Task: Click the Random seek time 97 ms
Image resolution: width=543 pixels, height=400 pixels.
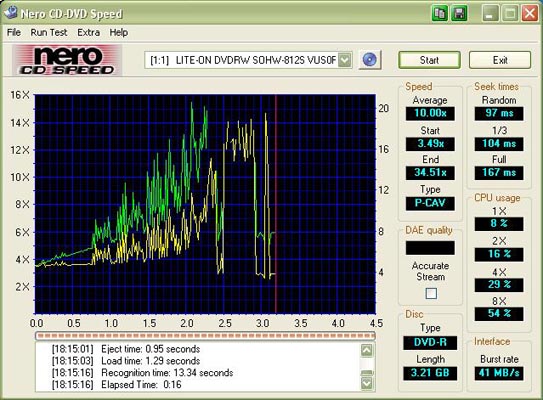Action: coord(499,113)
